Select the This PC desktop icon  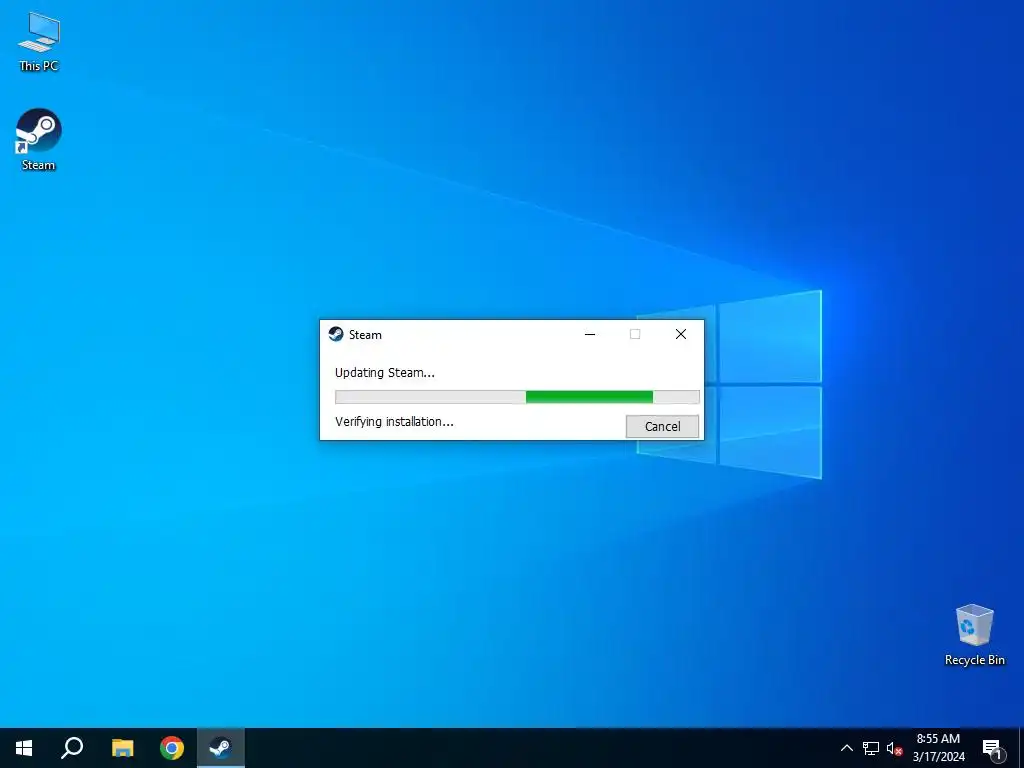39,42
